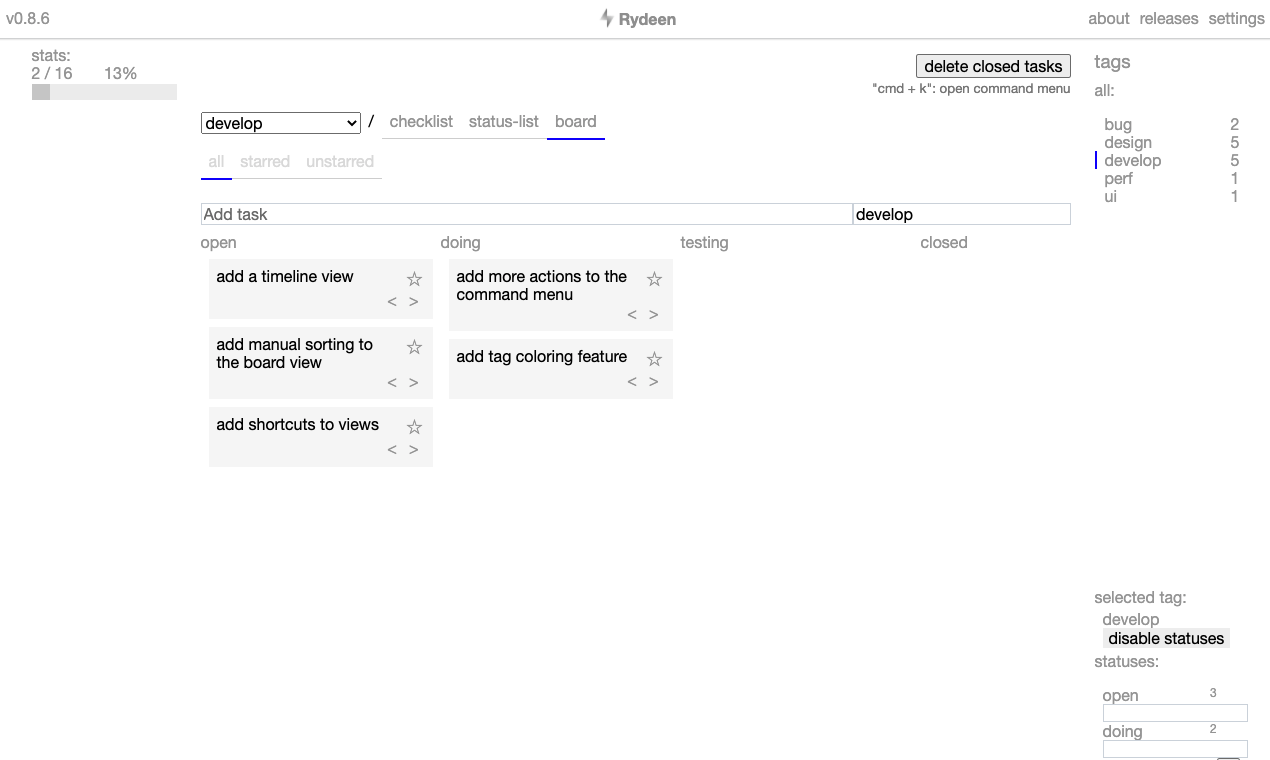Click the '2 / 16' stats count
The image size is (1270, 760).
pos(52,73)
